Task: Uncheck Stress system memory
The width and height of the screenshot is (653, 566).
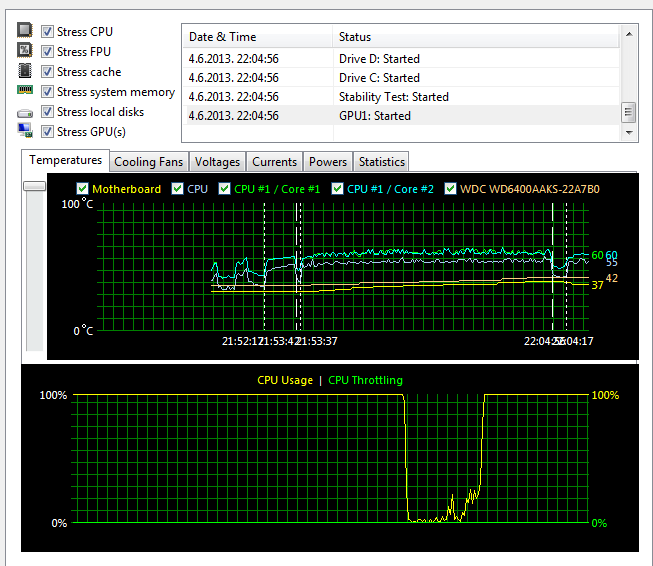Action: pyautogui.click(x=47, y=92)
